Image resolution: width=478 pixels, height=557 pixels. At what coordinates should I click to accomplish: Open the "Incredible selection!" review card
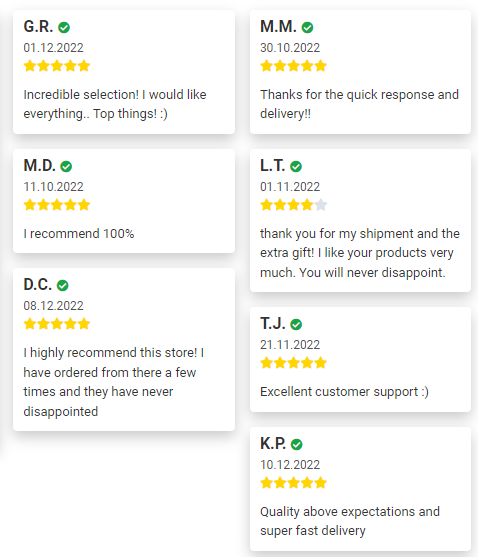(124, 72)
